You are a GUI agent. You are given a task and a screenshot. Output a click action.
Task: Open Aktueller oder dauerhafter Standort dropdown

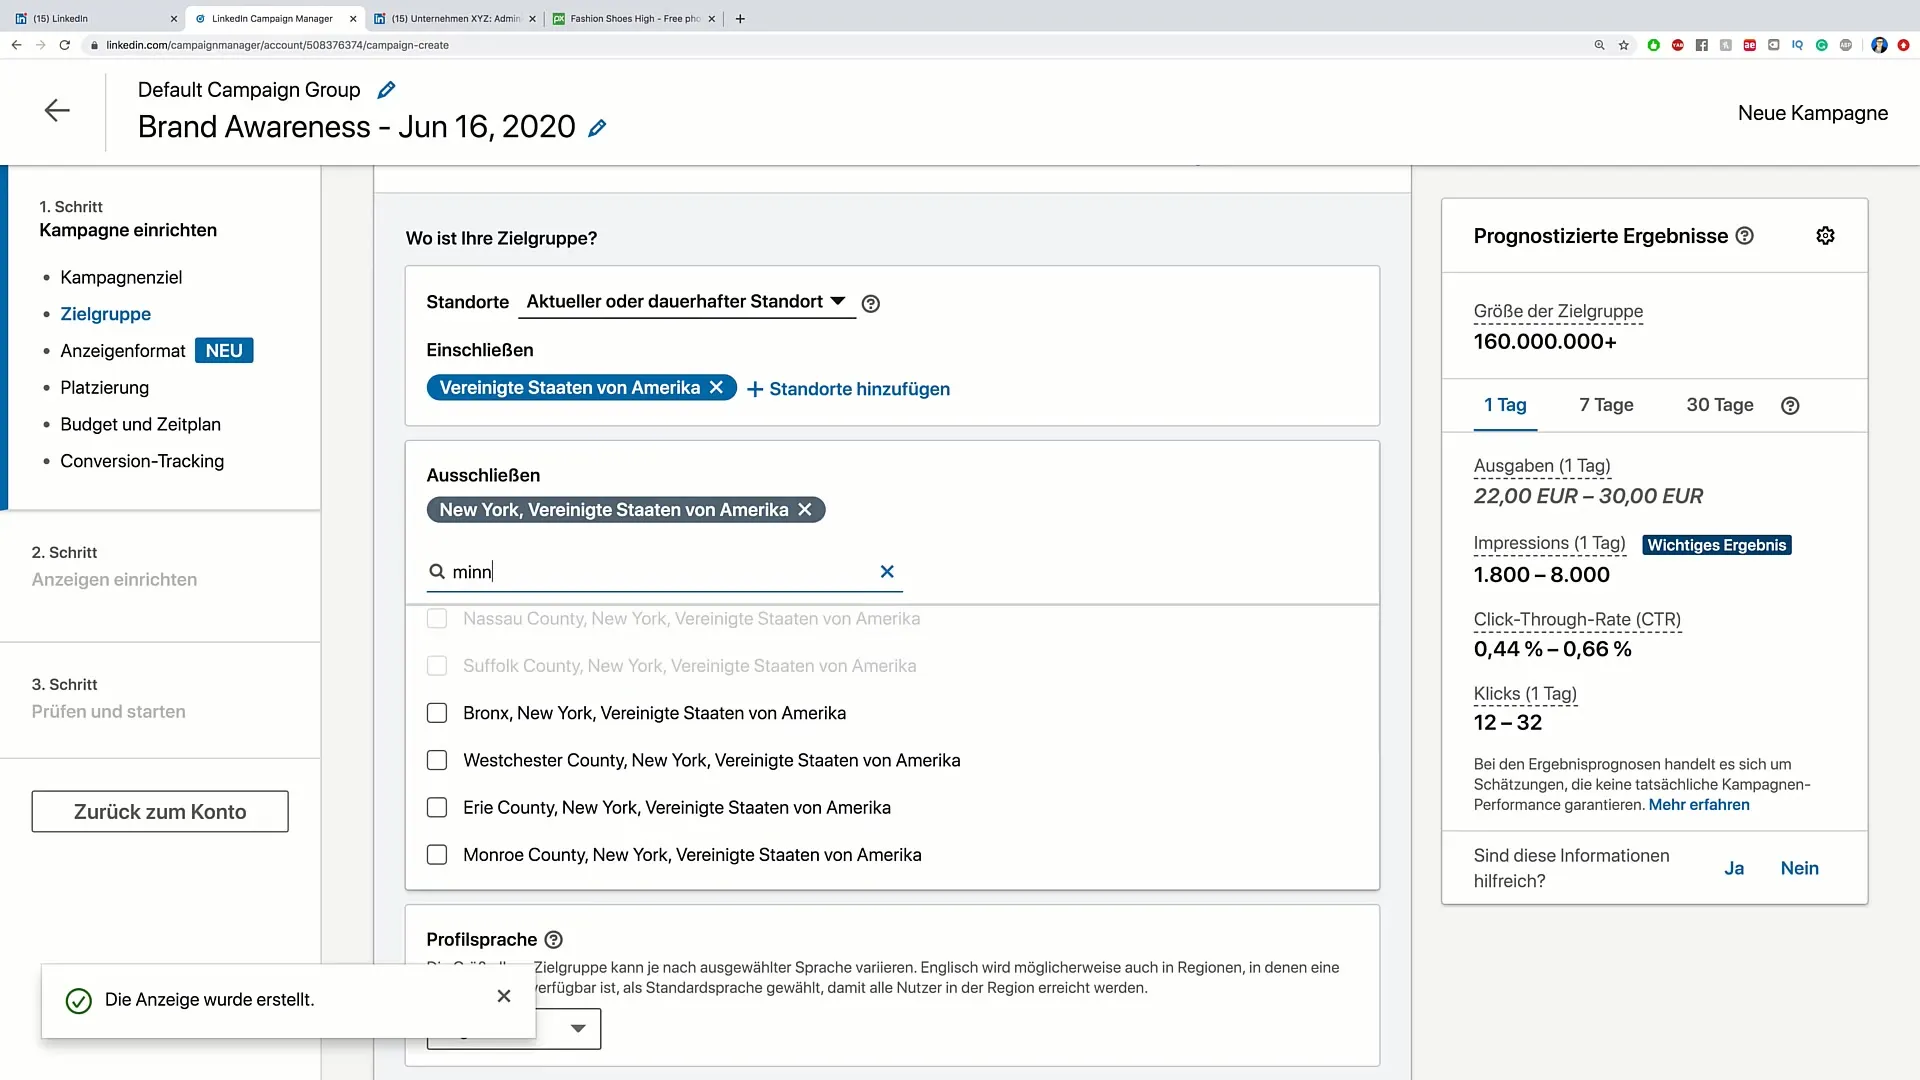pos(687,302)
